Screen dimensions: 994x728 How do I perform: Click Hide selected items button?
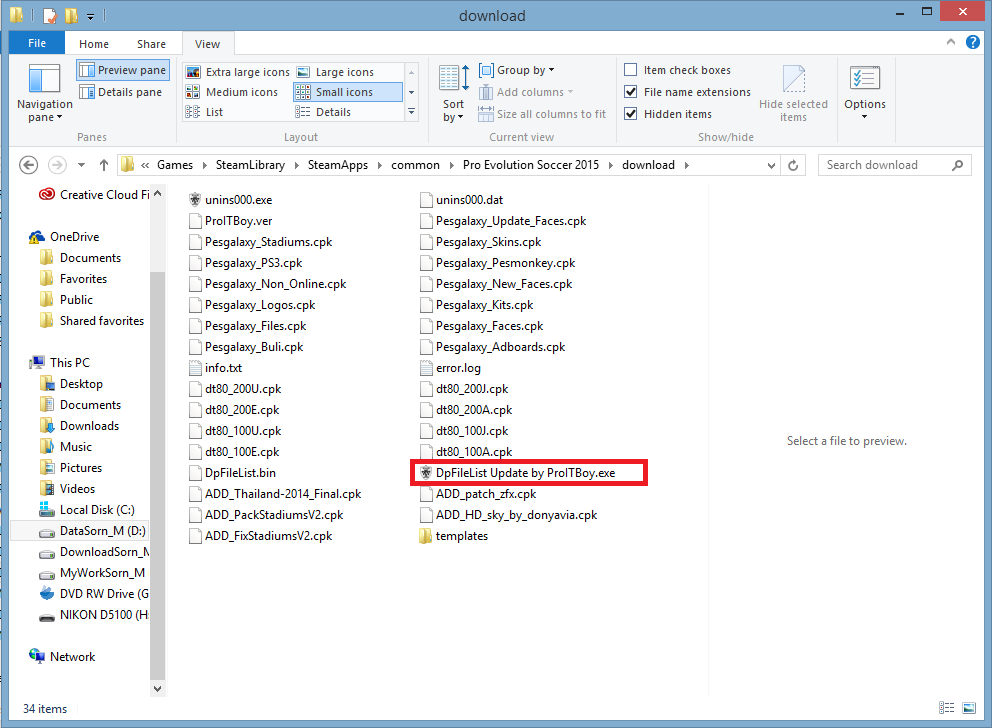[x=793, y=93]
